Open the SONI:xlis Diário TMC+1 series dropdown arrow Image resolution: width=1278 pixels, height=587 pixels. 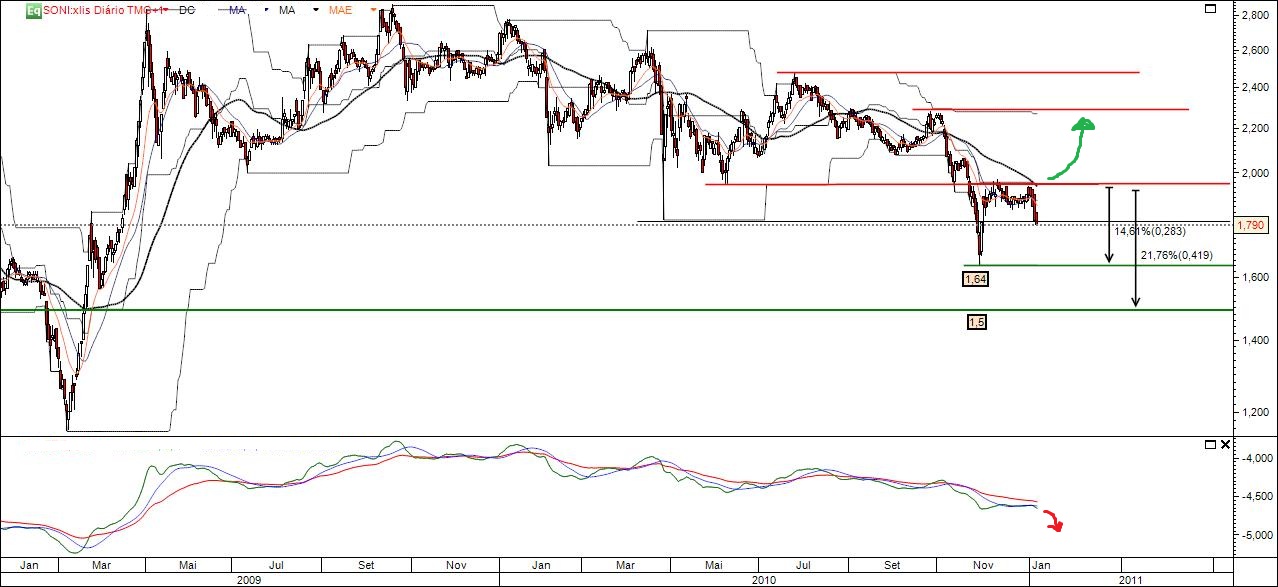pos(166,10)
